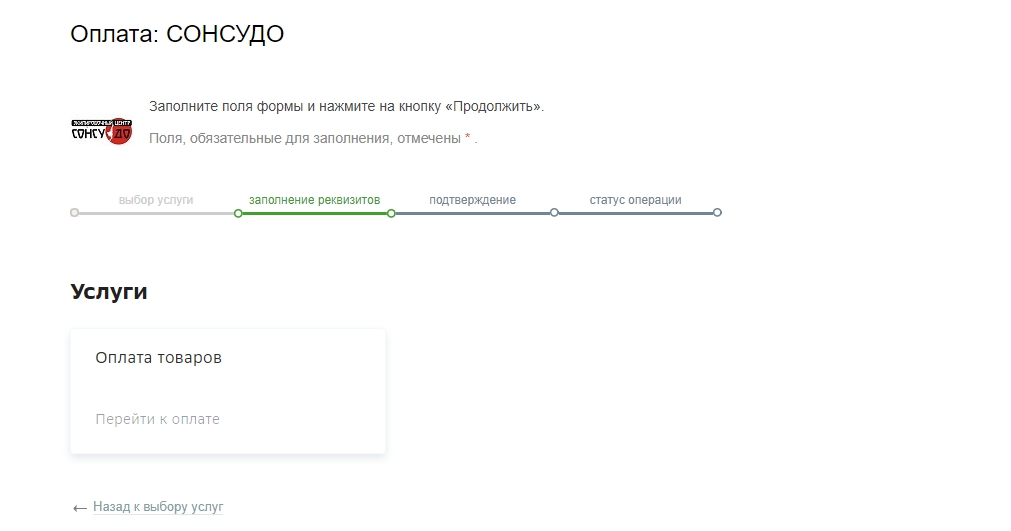Select the 'Оплата товаров' service card title
The height and width of the screenshot is (531, 1011).
159,358
